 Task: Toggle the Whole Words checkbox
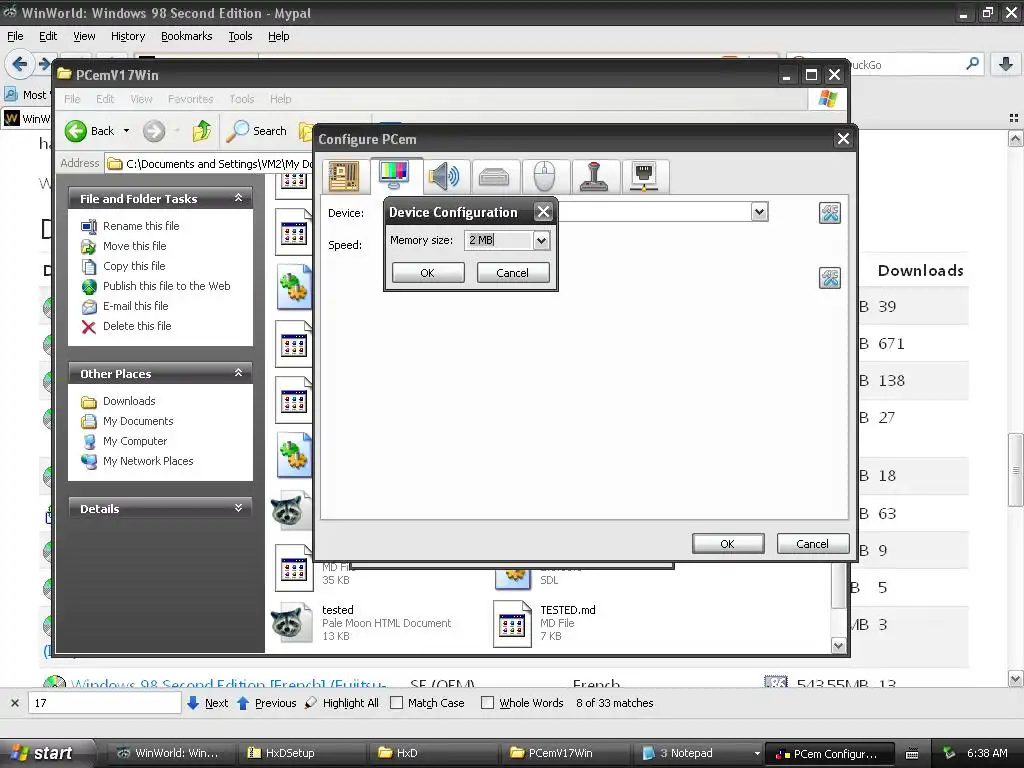coord(487,703)
